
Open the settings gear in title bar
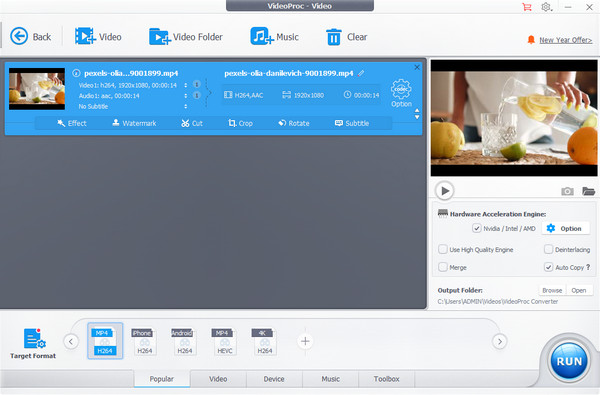[x=546, y=7]
